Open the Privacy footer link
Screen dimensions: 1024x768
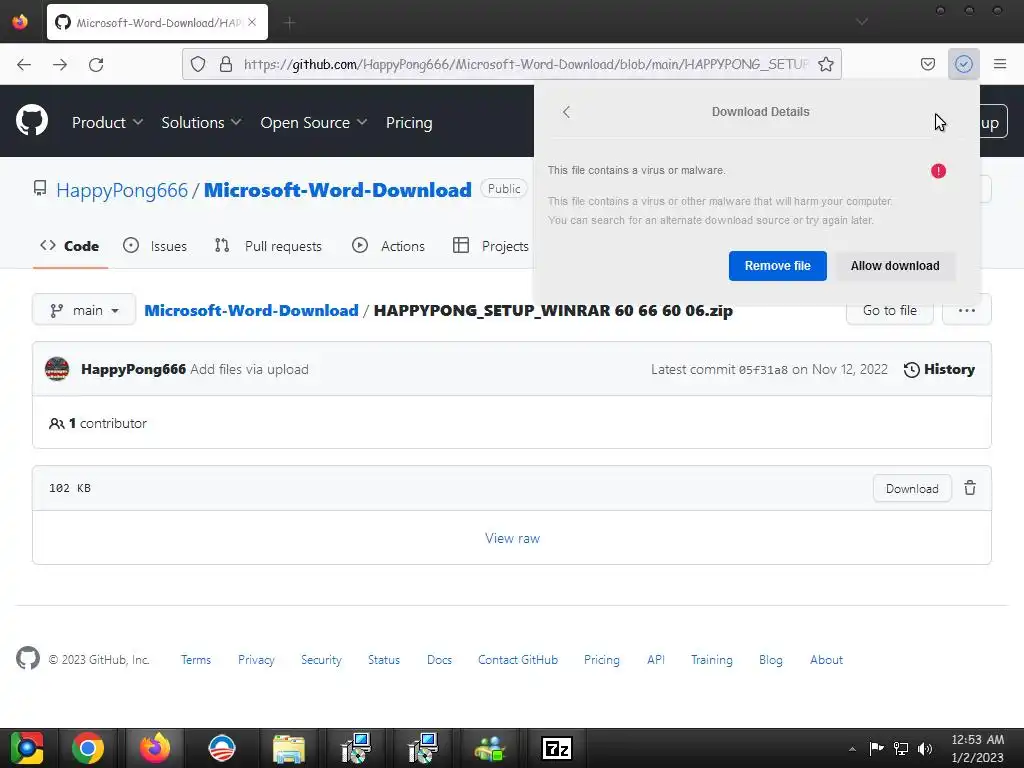(x=256, y=660)
